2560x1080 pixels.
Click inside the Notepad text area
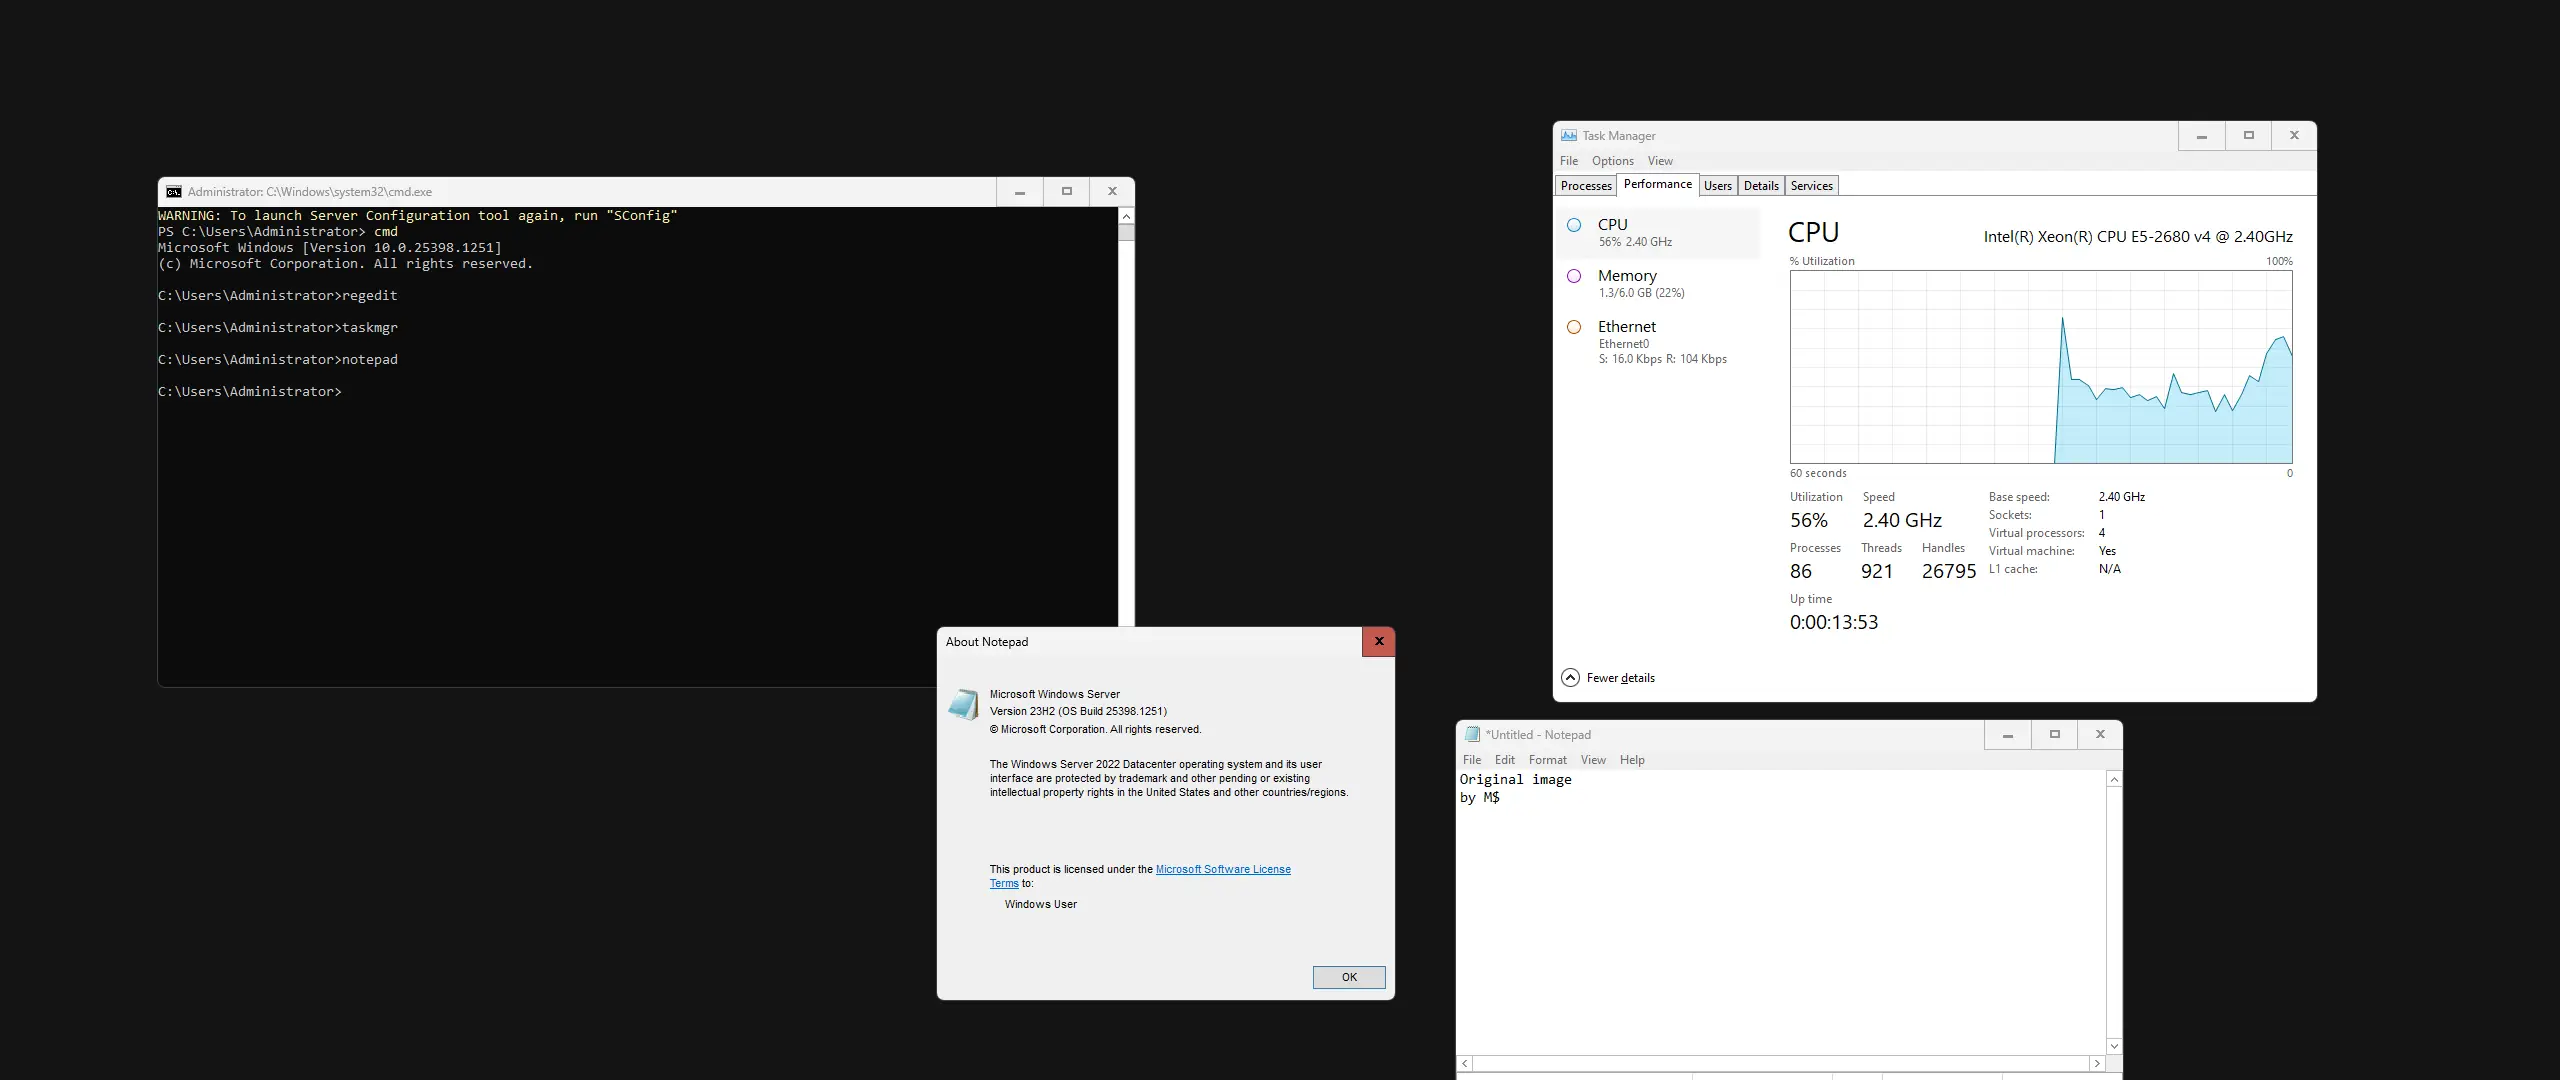pyautogui.click(x=1780, y=920)
